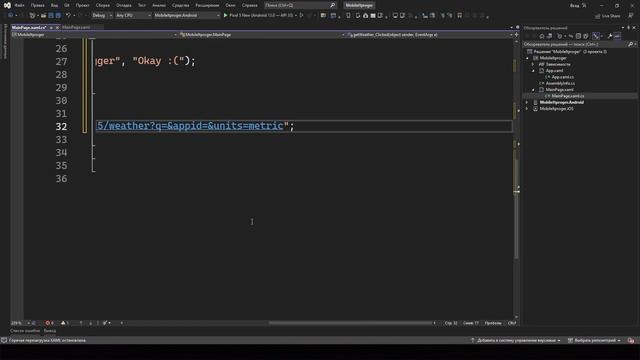This screenshot has width=640, height=360.
Task: Expand the Mobileitproger.Android project
Action: click(x=527, y=102)
